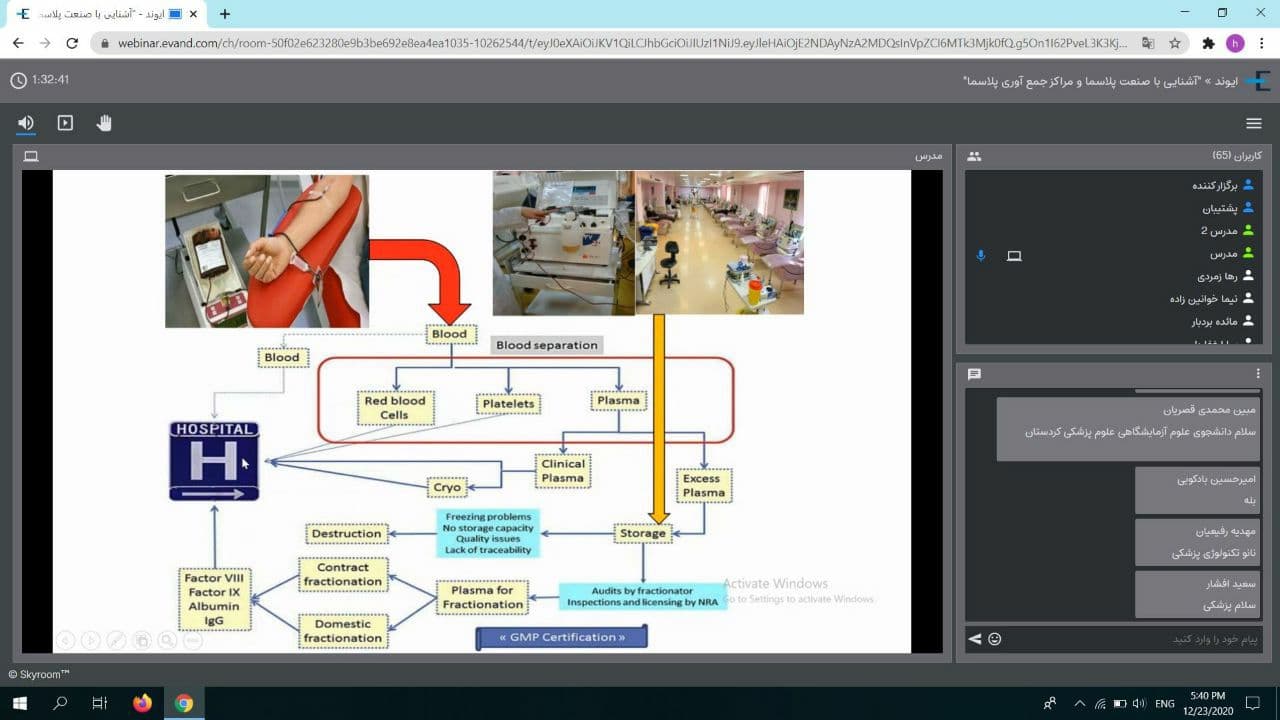This screenshot has width=1280, height=720.
Task: Open the Chrome three-dot menu
Action: 1262,43
